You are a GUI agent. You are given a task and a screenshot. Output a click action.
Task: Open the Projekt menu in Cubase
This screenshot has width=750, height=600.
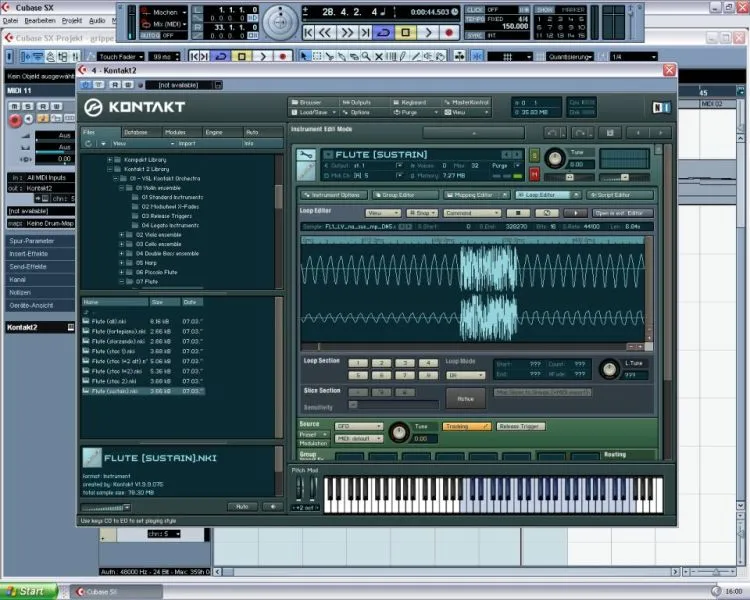pyautogui.click(x=71, y=19)
